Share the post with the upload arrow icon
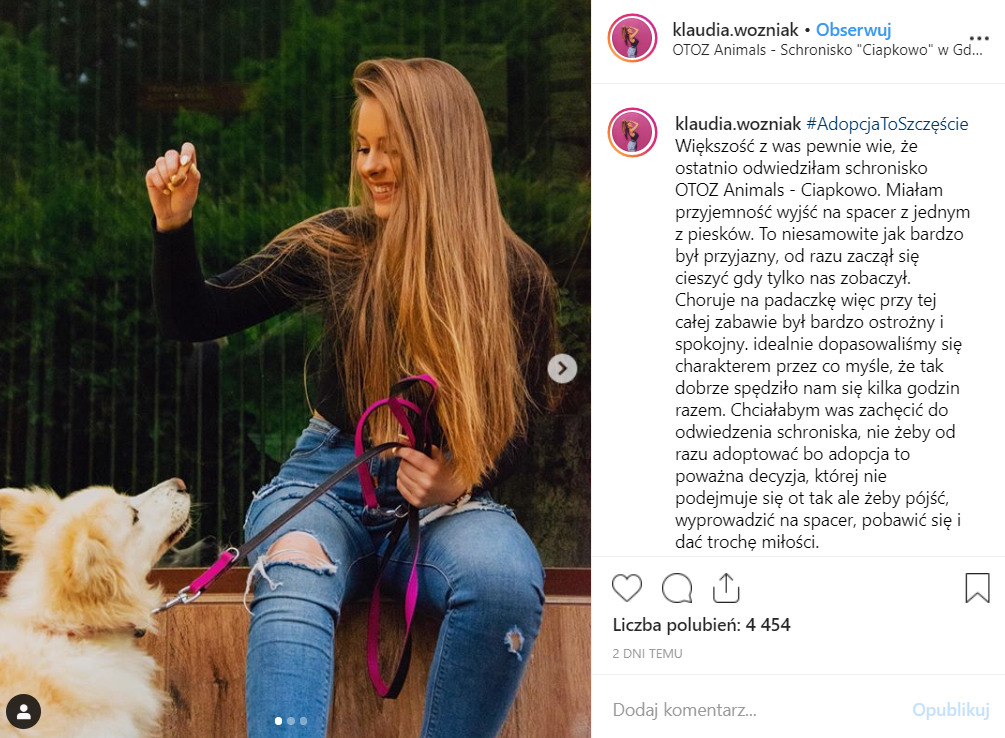1005x738 pixels. point(726,587)
